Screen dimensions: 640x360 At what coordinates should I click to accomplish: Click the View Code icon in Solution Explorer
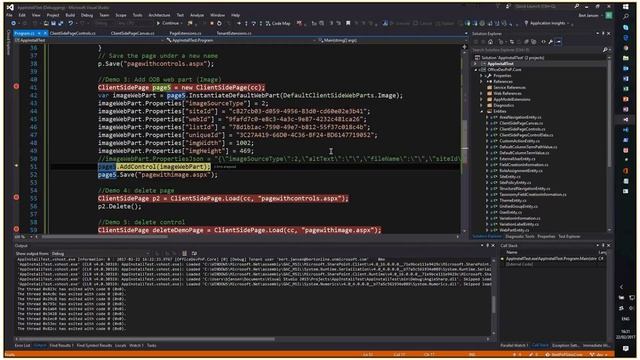click(x=543, y=42)
